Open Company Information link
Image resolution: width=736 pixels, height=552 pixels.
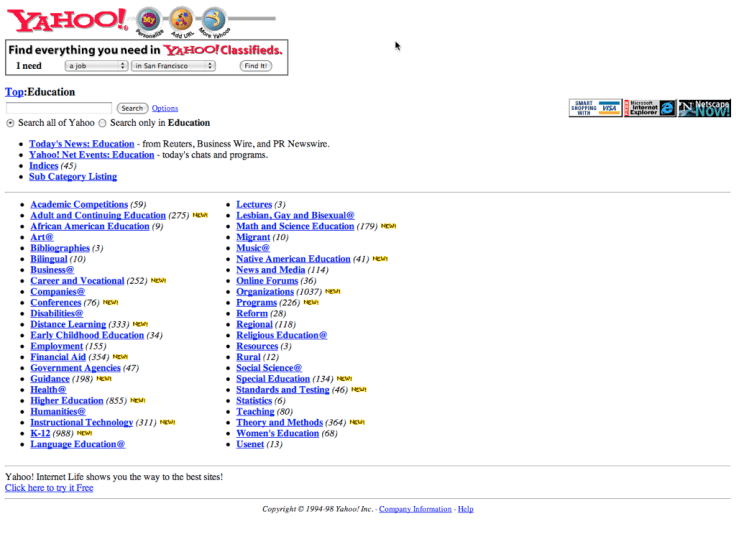coord(415,509)
